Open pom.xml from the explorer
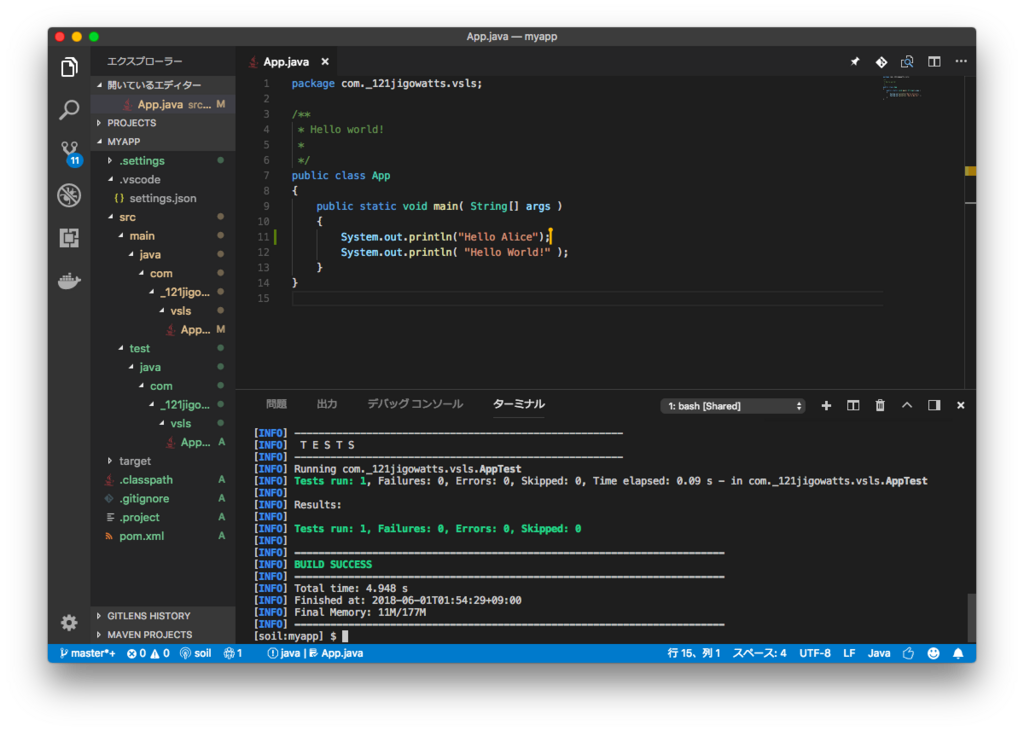Viewport: 1024px width, 731px height. pyautogui.click(x=141, y=536)
